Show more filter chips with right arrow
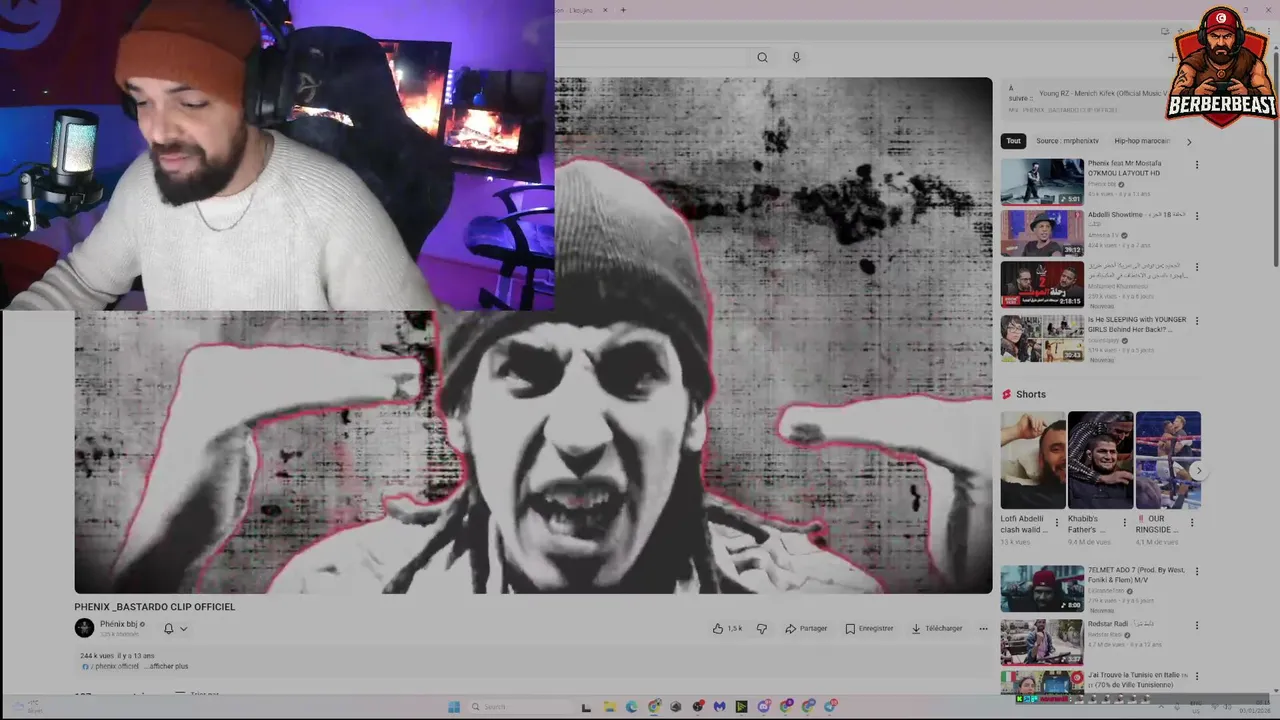Image resolution: width=1280 pixels, height=720 pixels. 1188,142
